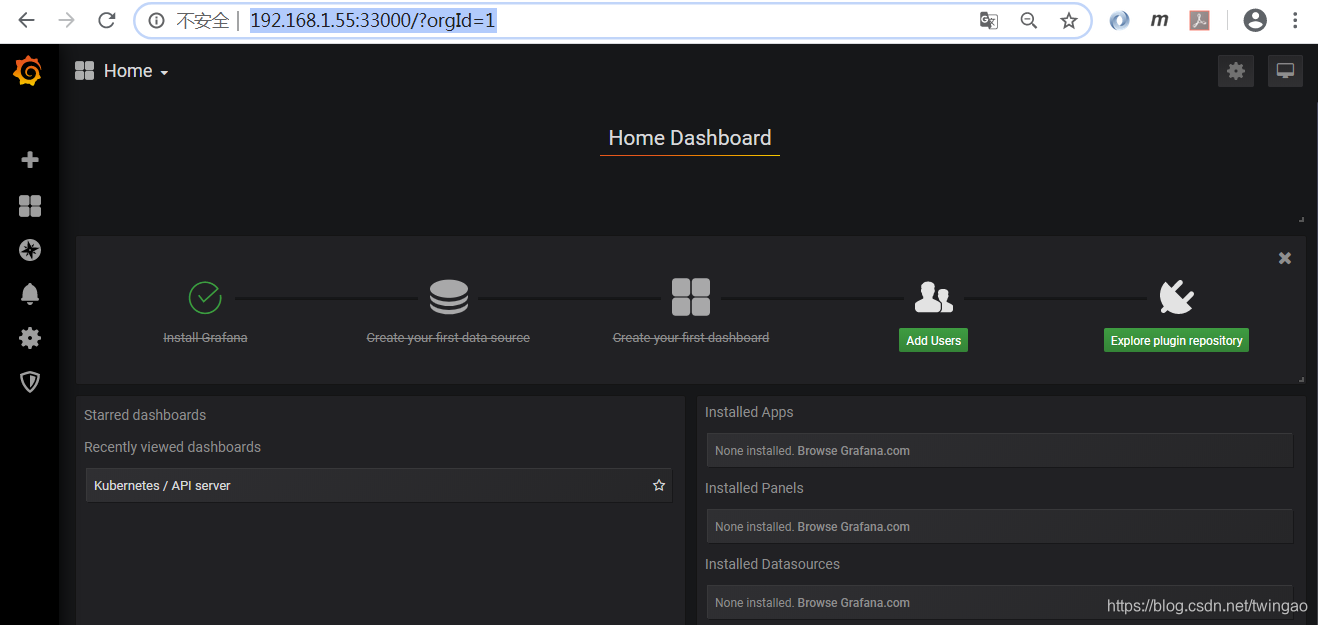This screenshot has height=625, width=1318.
Task: Click the first dashboard grid icon
Action: (691, 297)
